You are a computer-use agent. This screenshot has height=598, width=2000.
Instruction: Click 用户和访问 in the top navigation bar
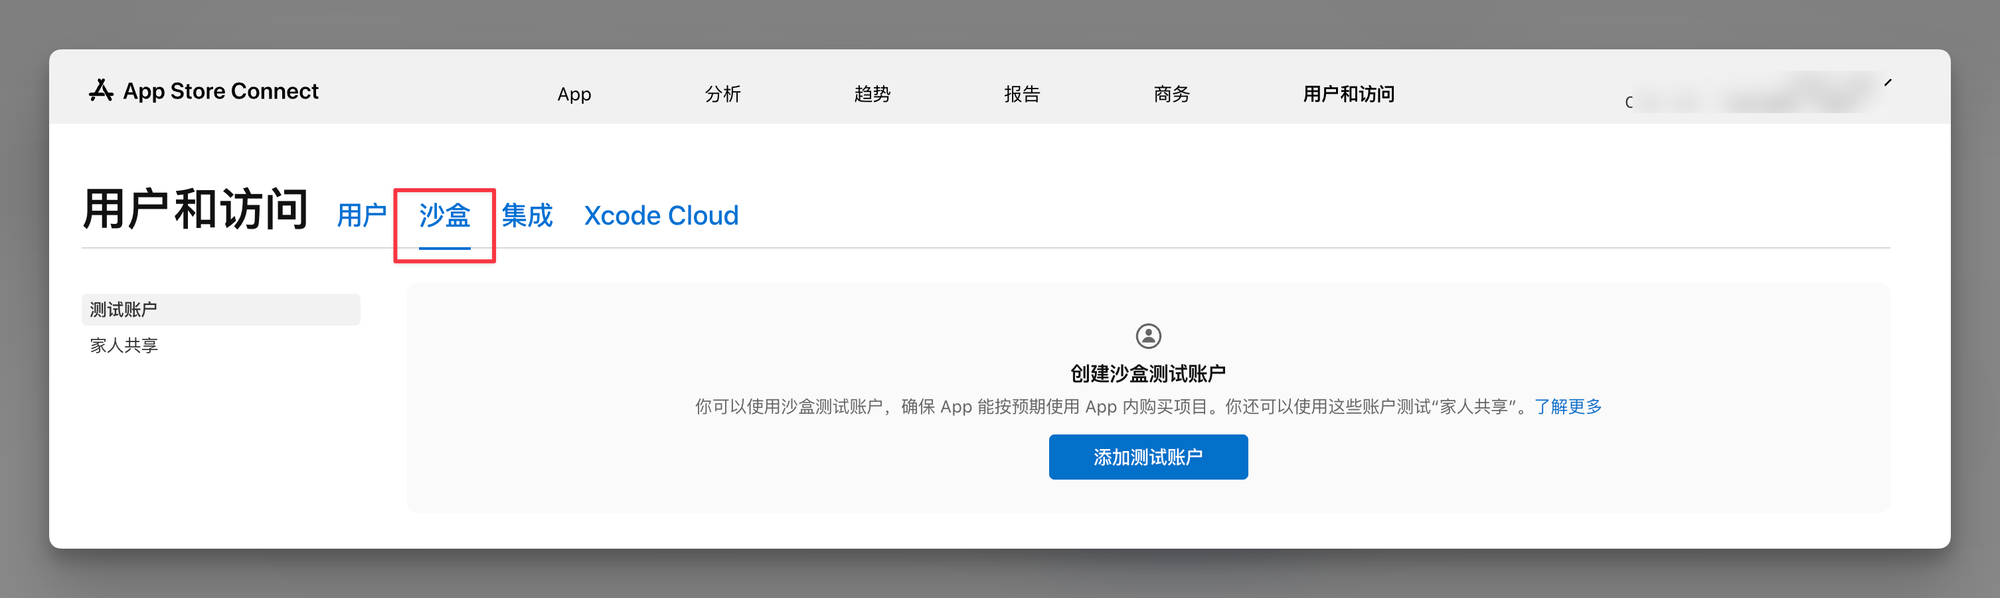tap(1348, 94)
